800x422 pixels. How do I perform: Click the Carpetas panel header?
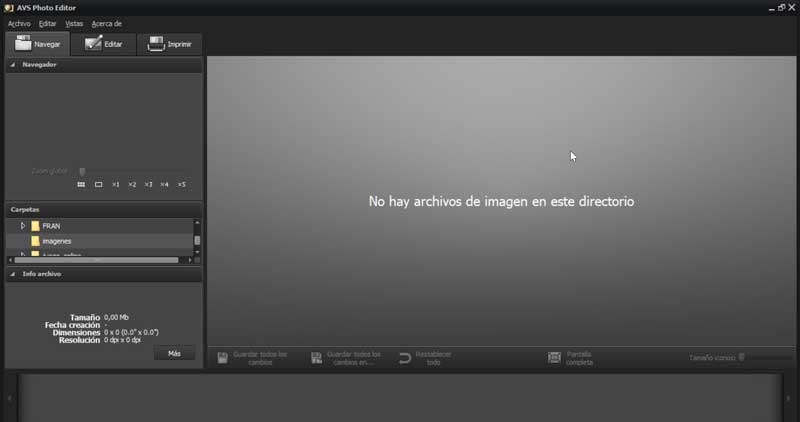[104, 210]
